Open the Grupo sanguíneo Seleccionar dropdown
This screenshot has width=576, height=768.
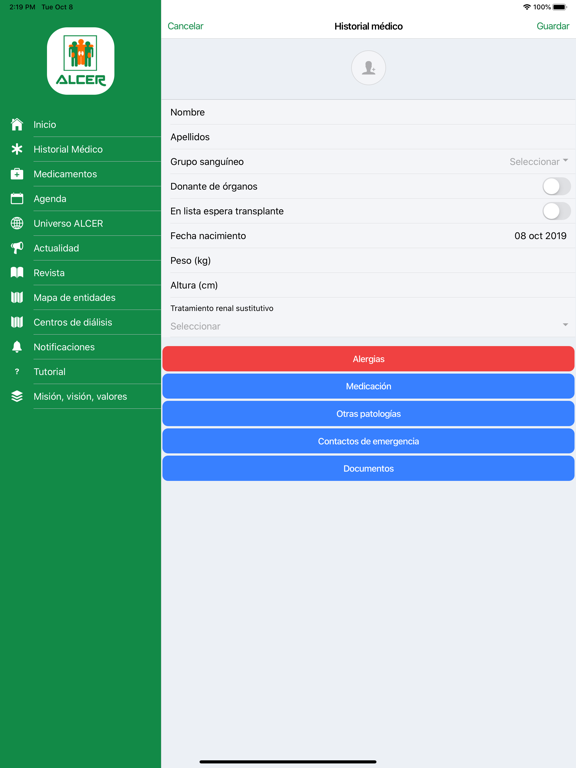pyautogui.click(x=538, y=162)
